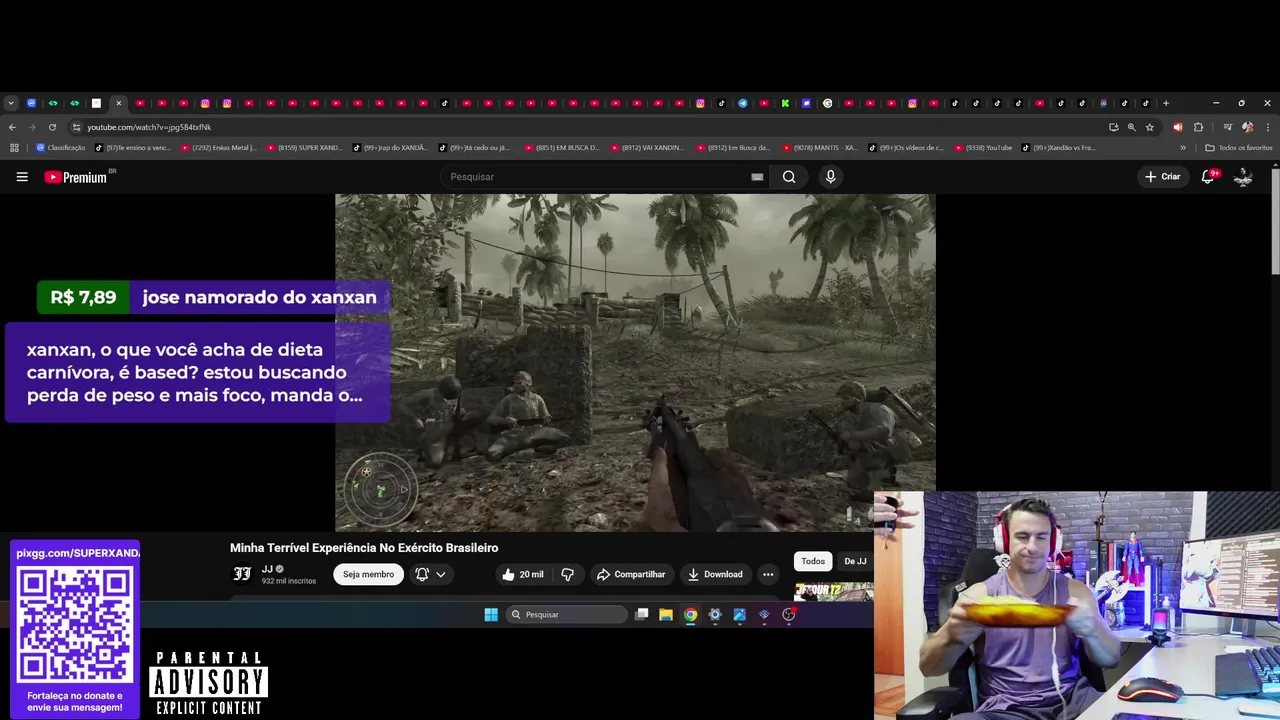Click the YouTube search magnifier button

[x=789, y=177]
